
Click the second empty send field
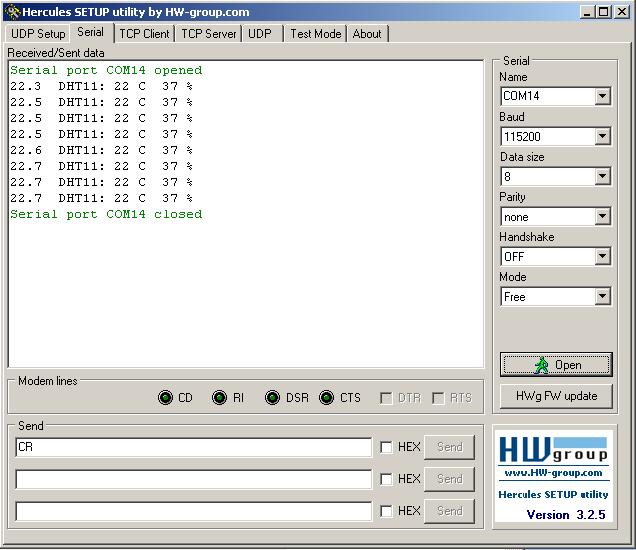coord(193,479)
